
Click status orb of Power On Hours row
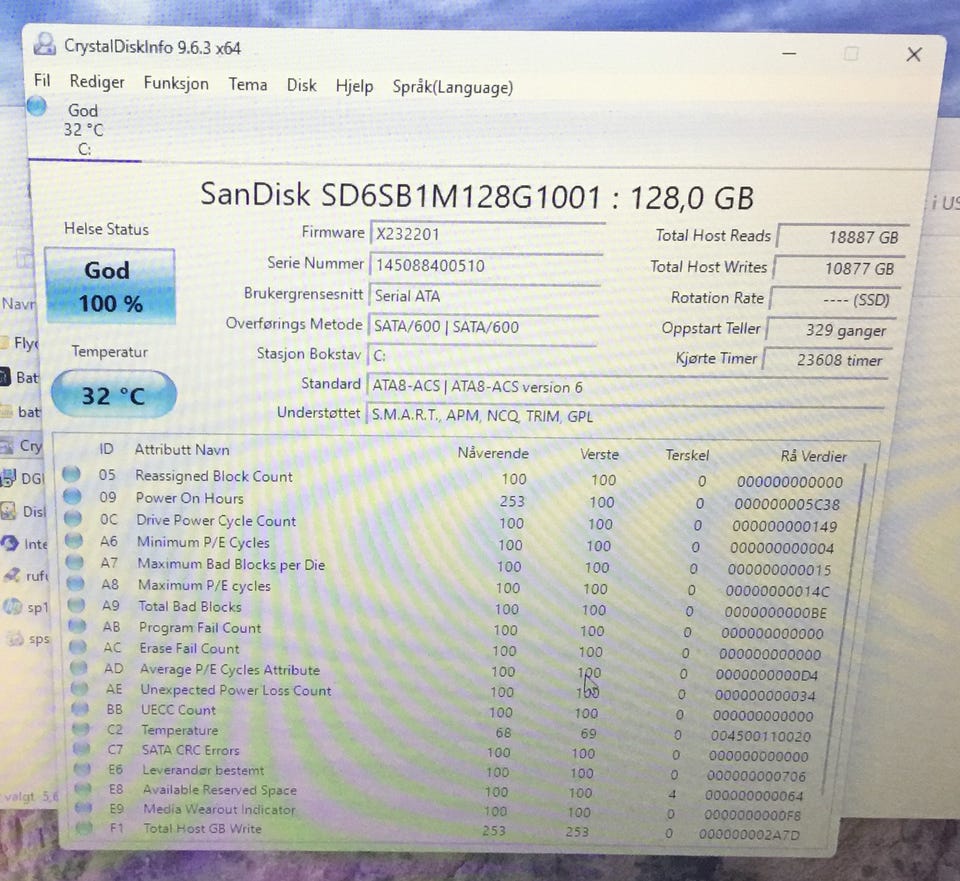coord(72,495)
